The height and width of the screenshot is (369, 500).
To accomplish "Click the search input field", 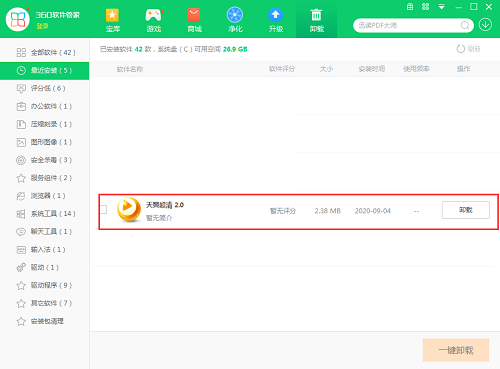I will pos(408,25).
